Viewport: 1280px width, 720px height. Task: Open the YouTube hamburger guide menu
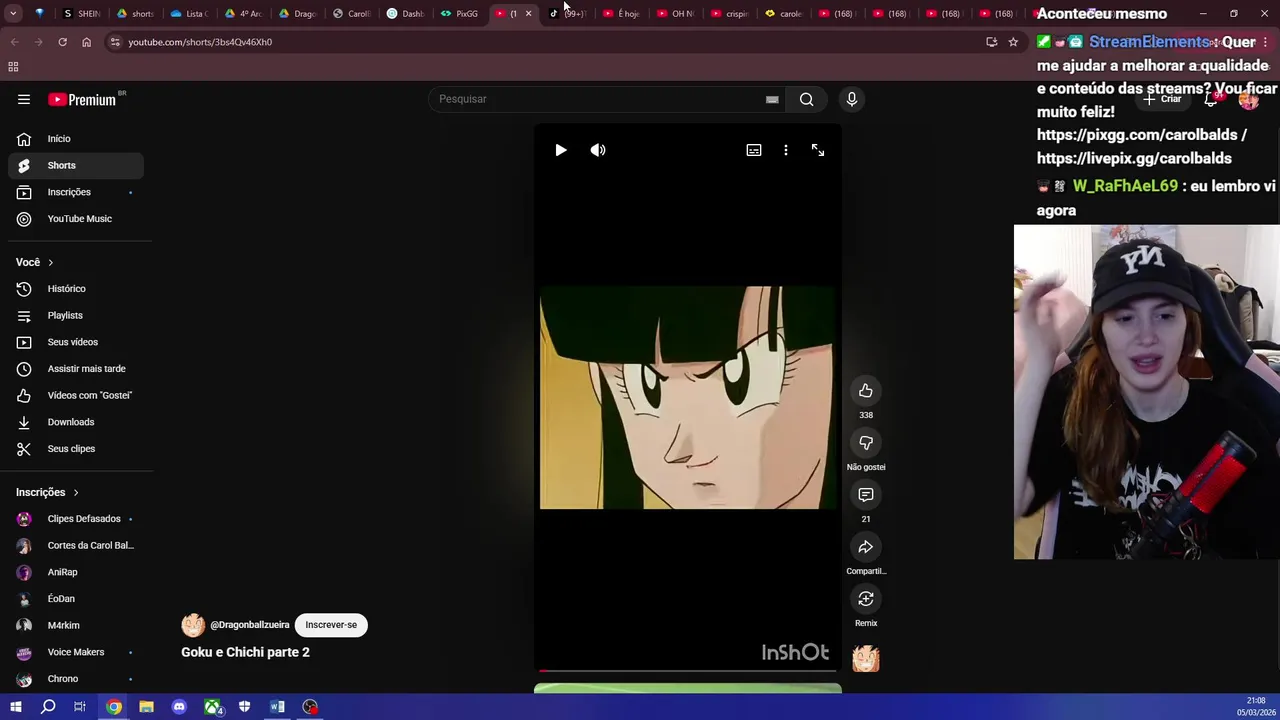tap(24, 99)
